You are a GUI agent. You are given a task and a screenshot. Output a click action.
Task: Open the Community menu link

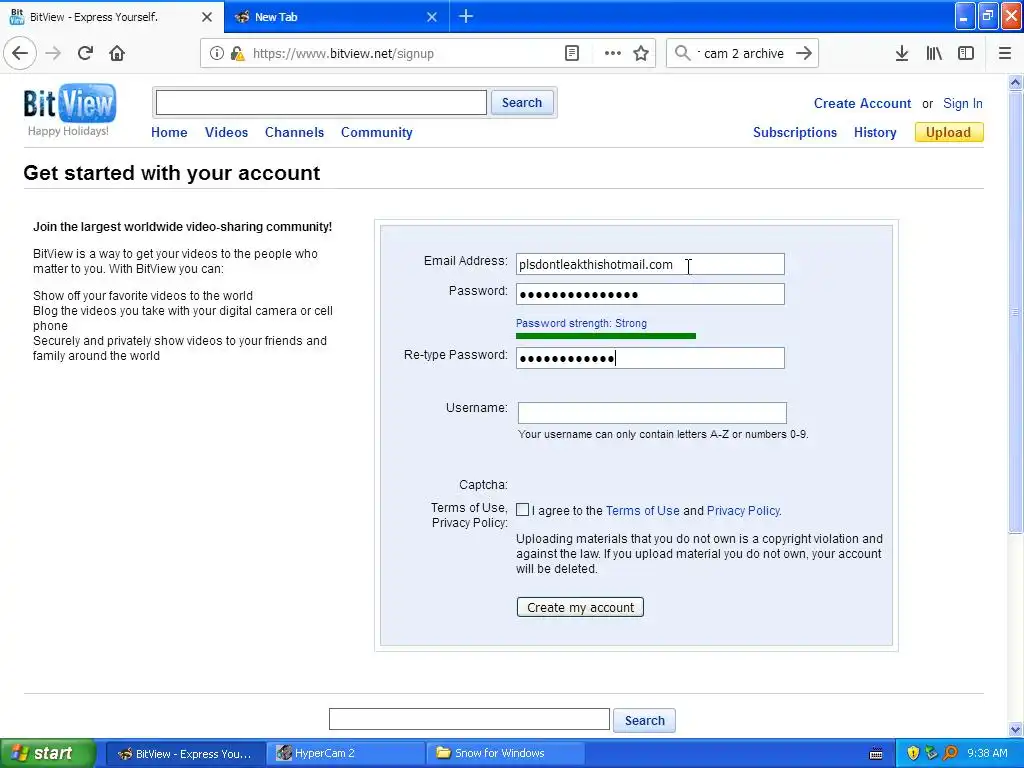tap(377, 133)
